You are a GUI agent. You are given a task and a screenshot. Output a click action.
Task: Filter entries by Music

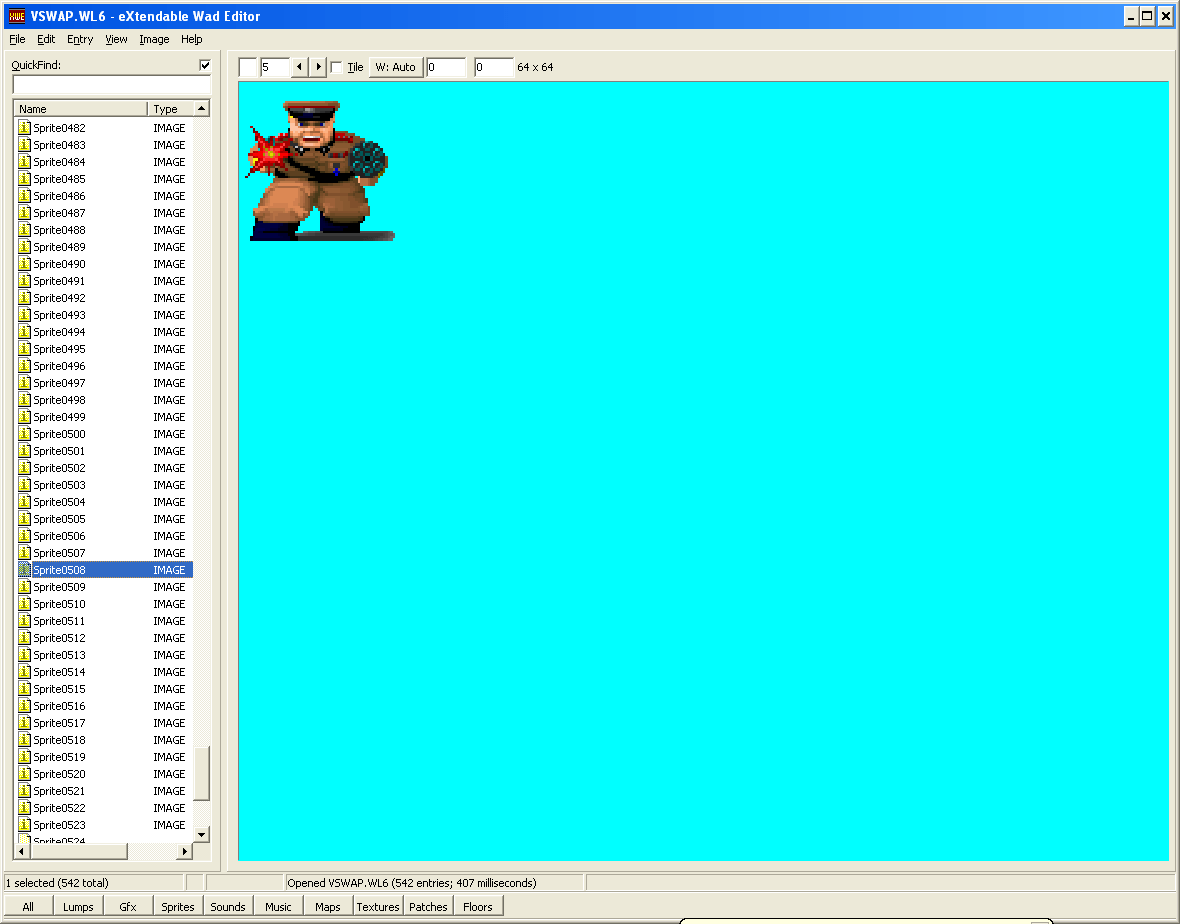[278, 907]
